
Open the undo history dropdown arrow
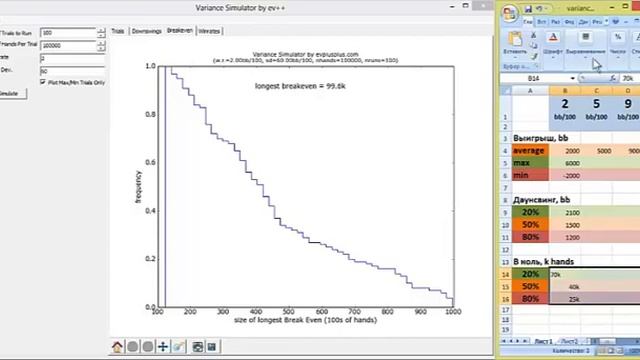(546, 9)
